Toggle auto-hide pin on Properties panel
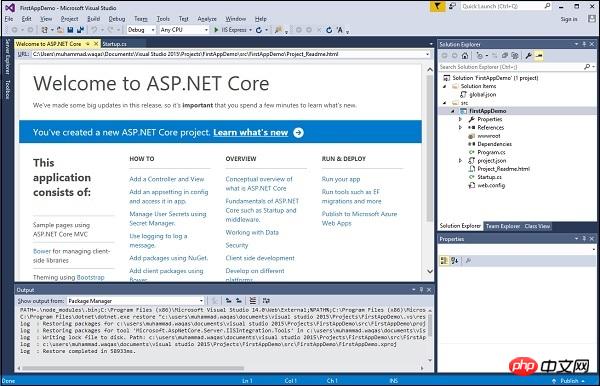Viewport: 600px width, 386px height. pos(584,239)
